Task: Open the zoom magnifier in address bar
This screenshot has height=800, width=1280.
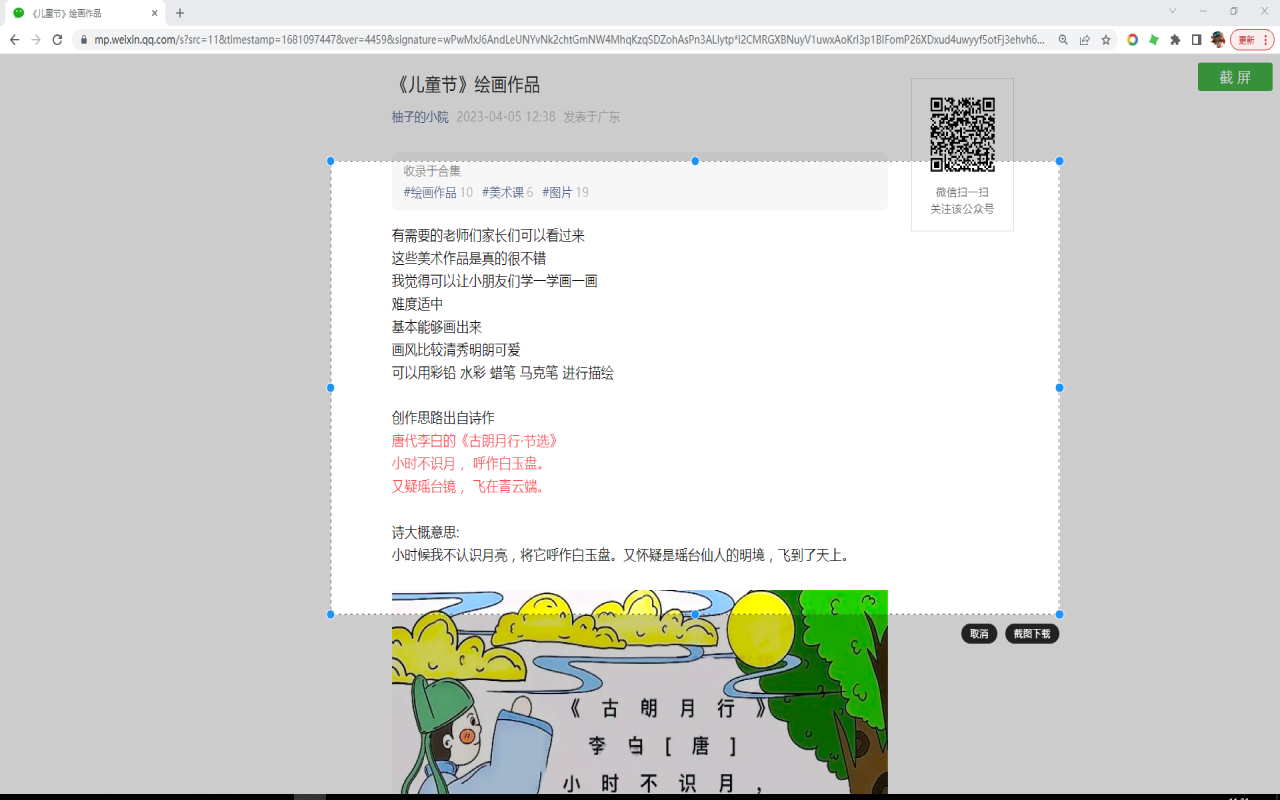Action: (1063, 40)
